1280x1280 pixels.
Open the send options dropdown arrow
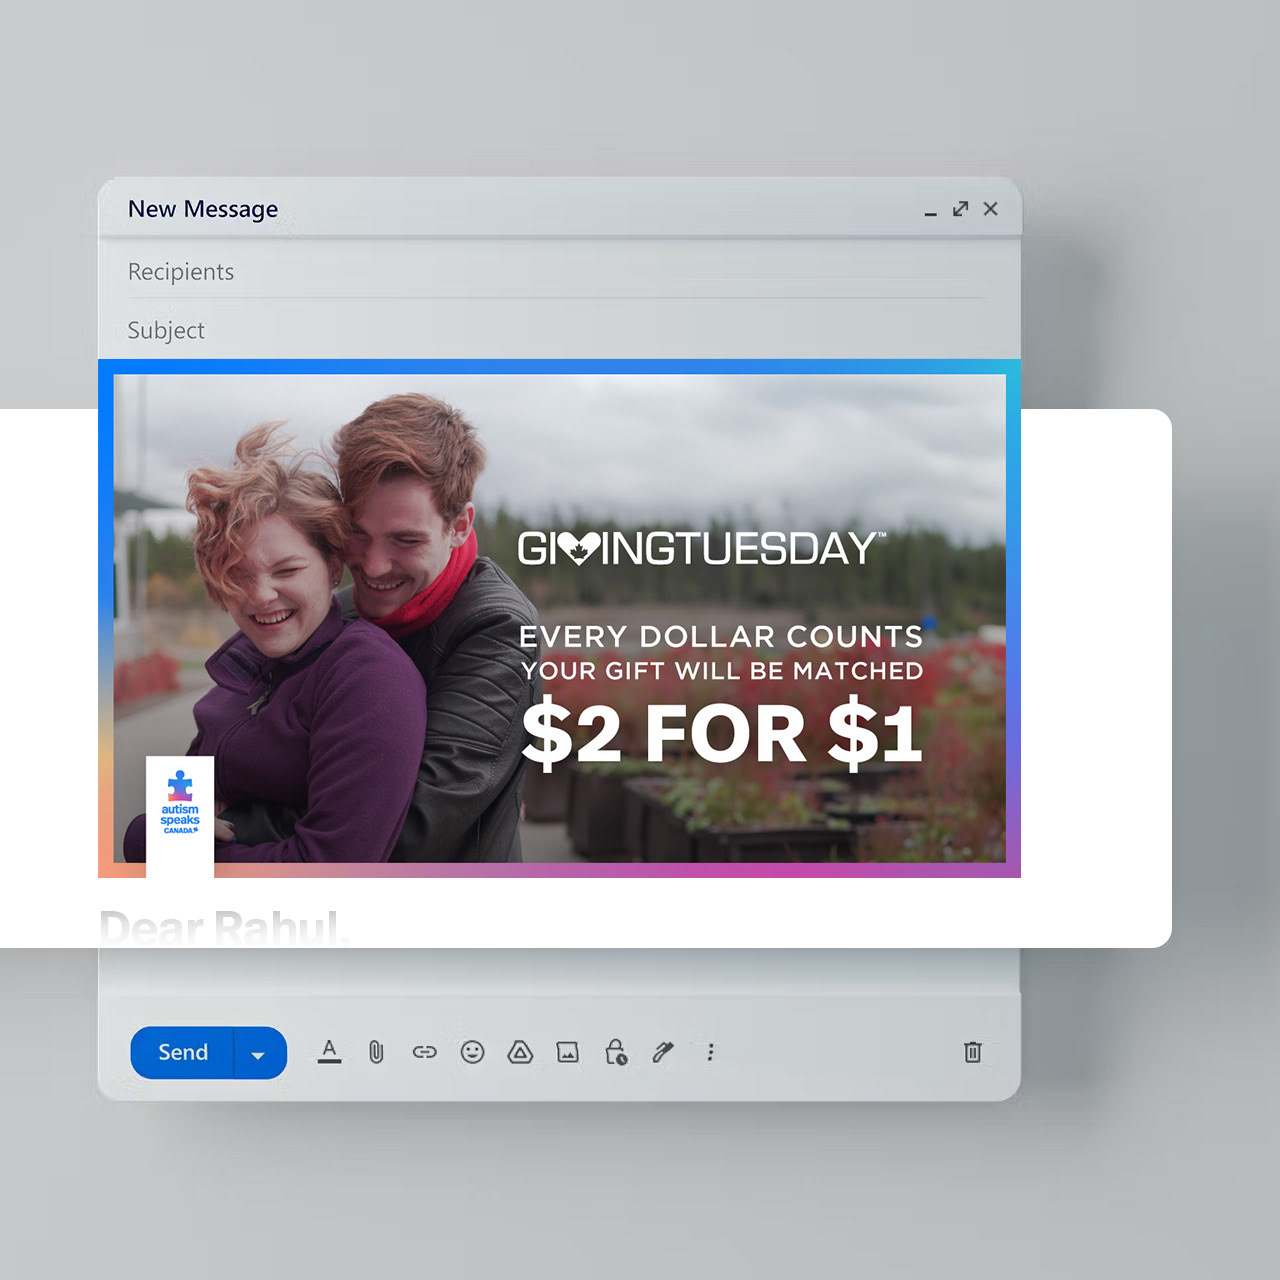pyautogui.click(x=259, y=1054)
